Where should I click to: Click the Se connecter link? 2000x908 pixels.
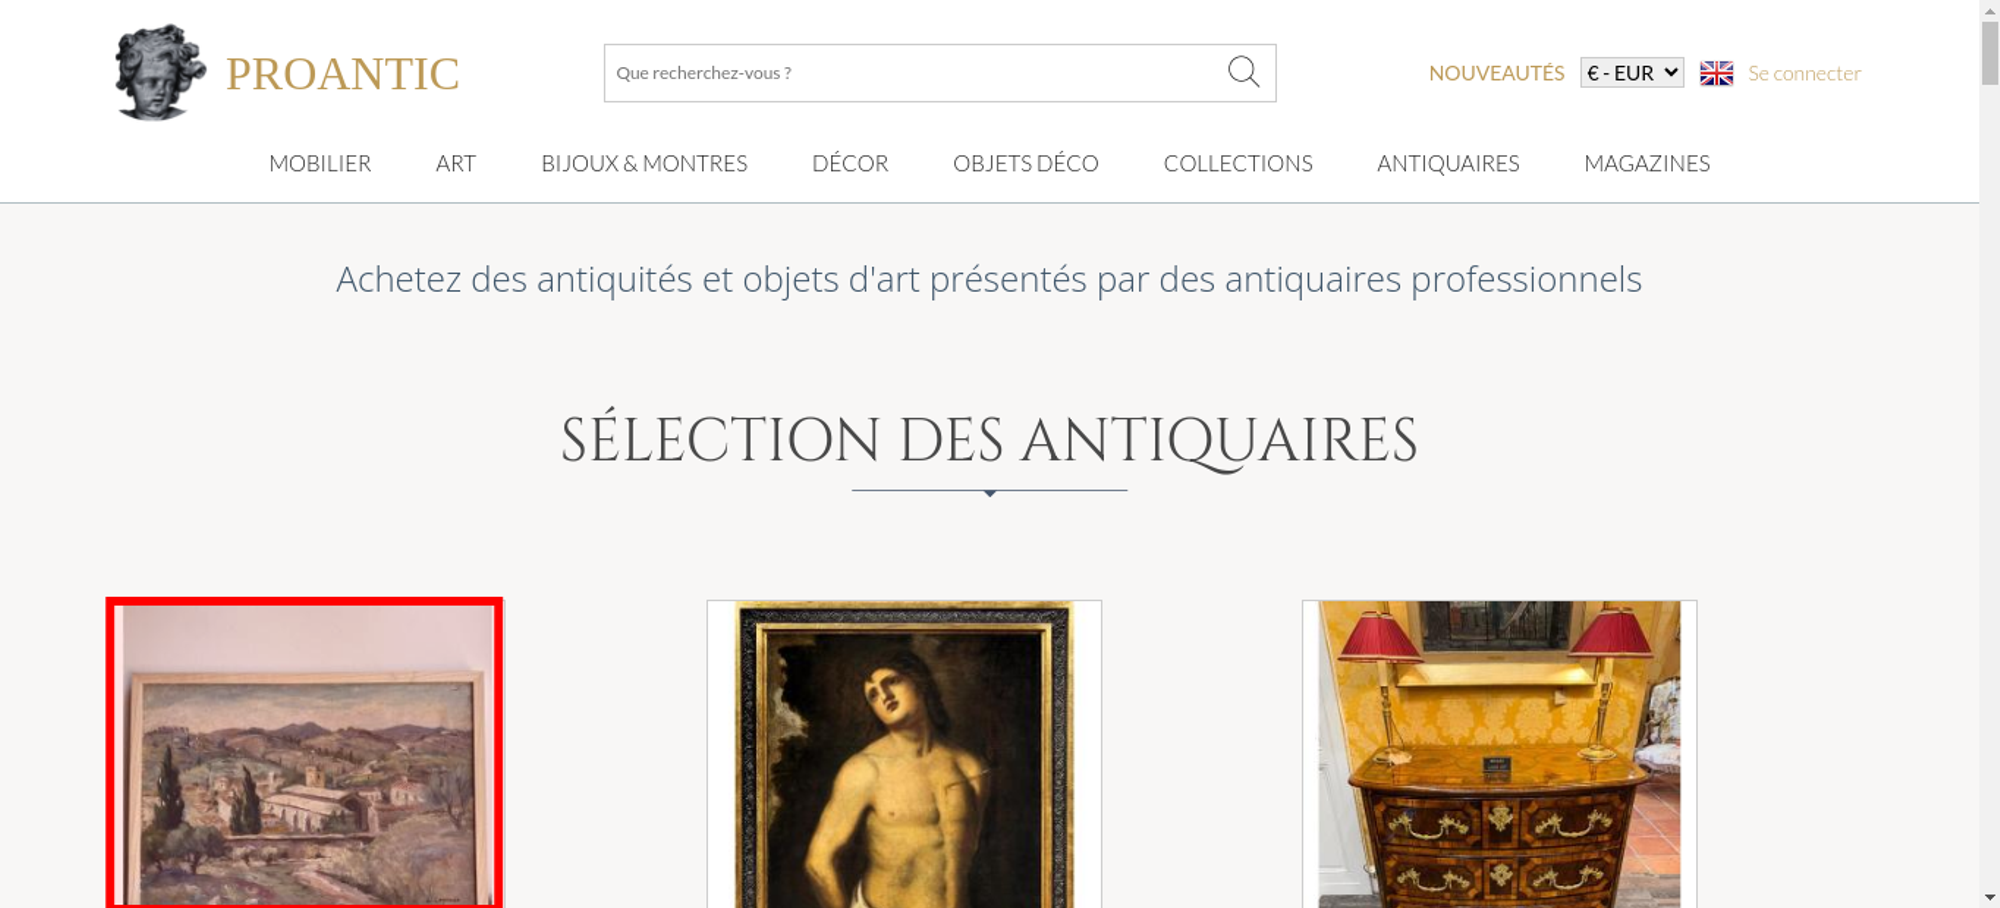tap(1804, 73)
